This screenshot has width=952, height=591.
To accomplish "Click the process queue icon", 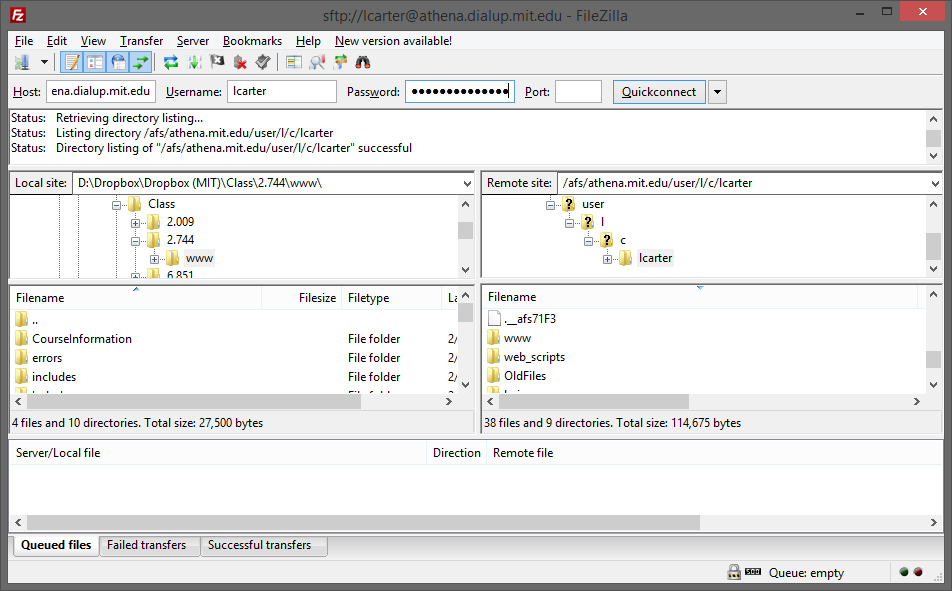I will coord(194,62).
